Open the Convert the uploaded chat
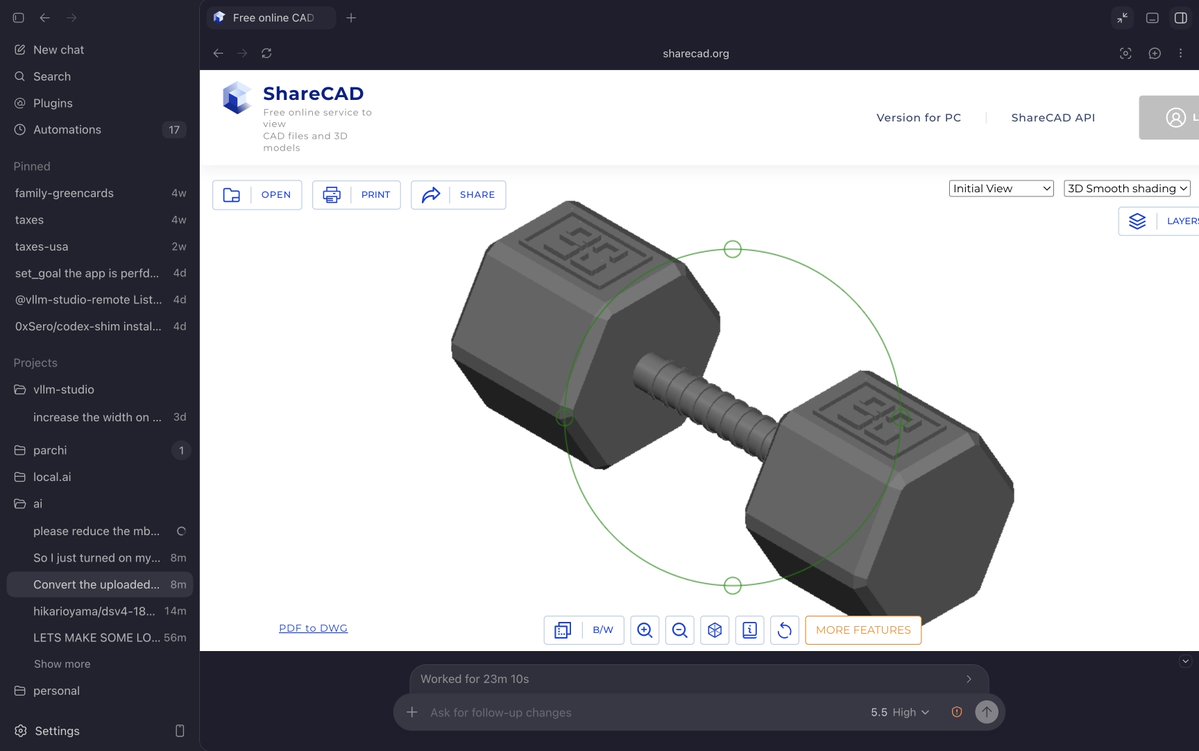The width and height of the screenshot is (1199, 751). pyautogui.click(x=99, y=584)
